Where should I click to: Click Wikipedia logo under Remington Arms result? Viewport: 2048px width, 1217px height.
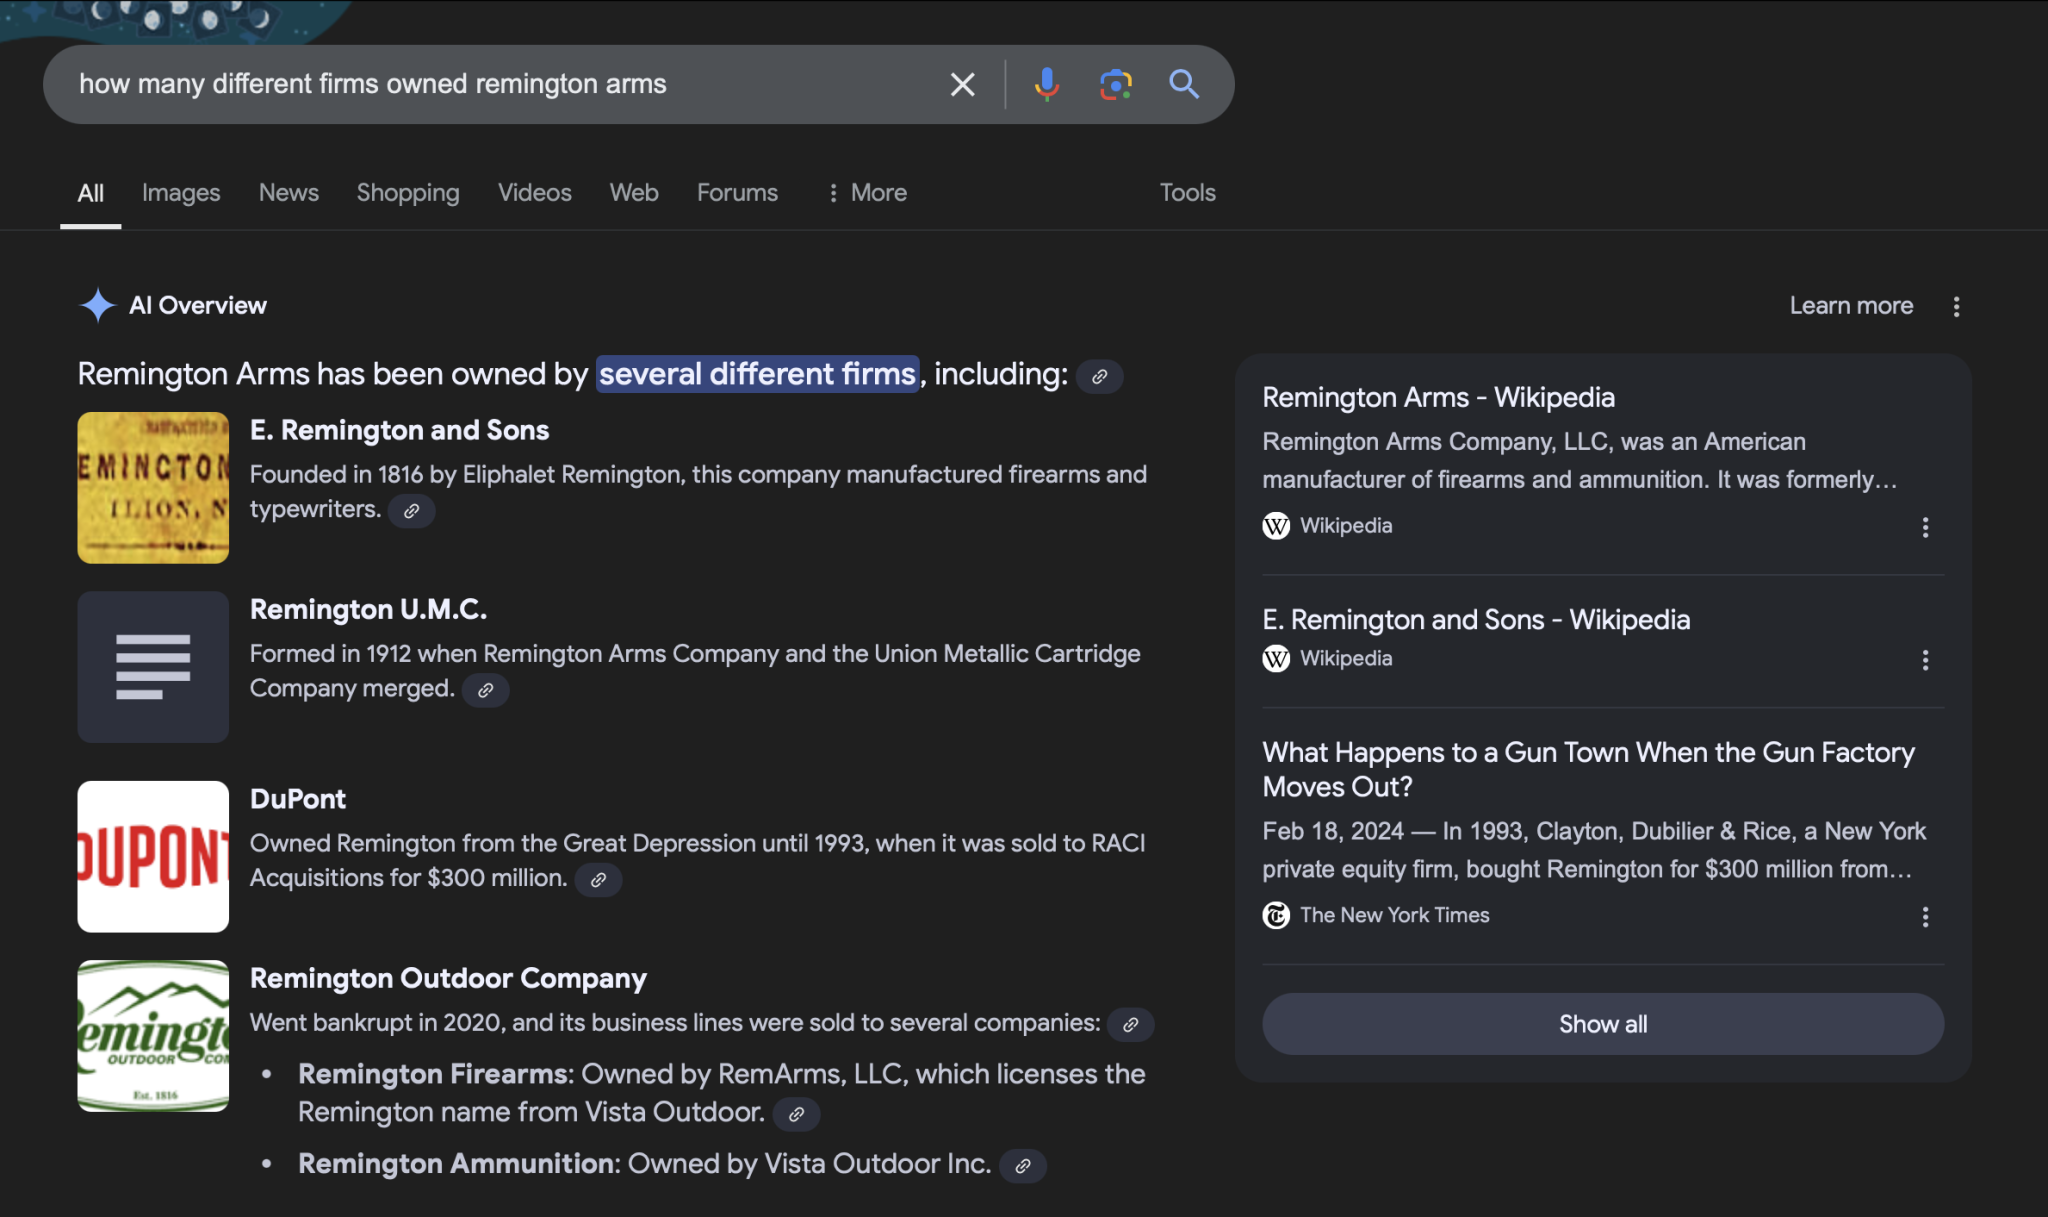point(1276,525)
